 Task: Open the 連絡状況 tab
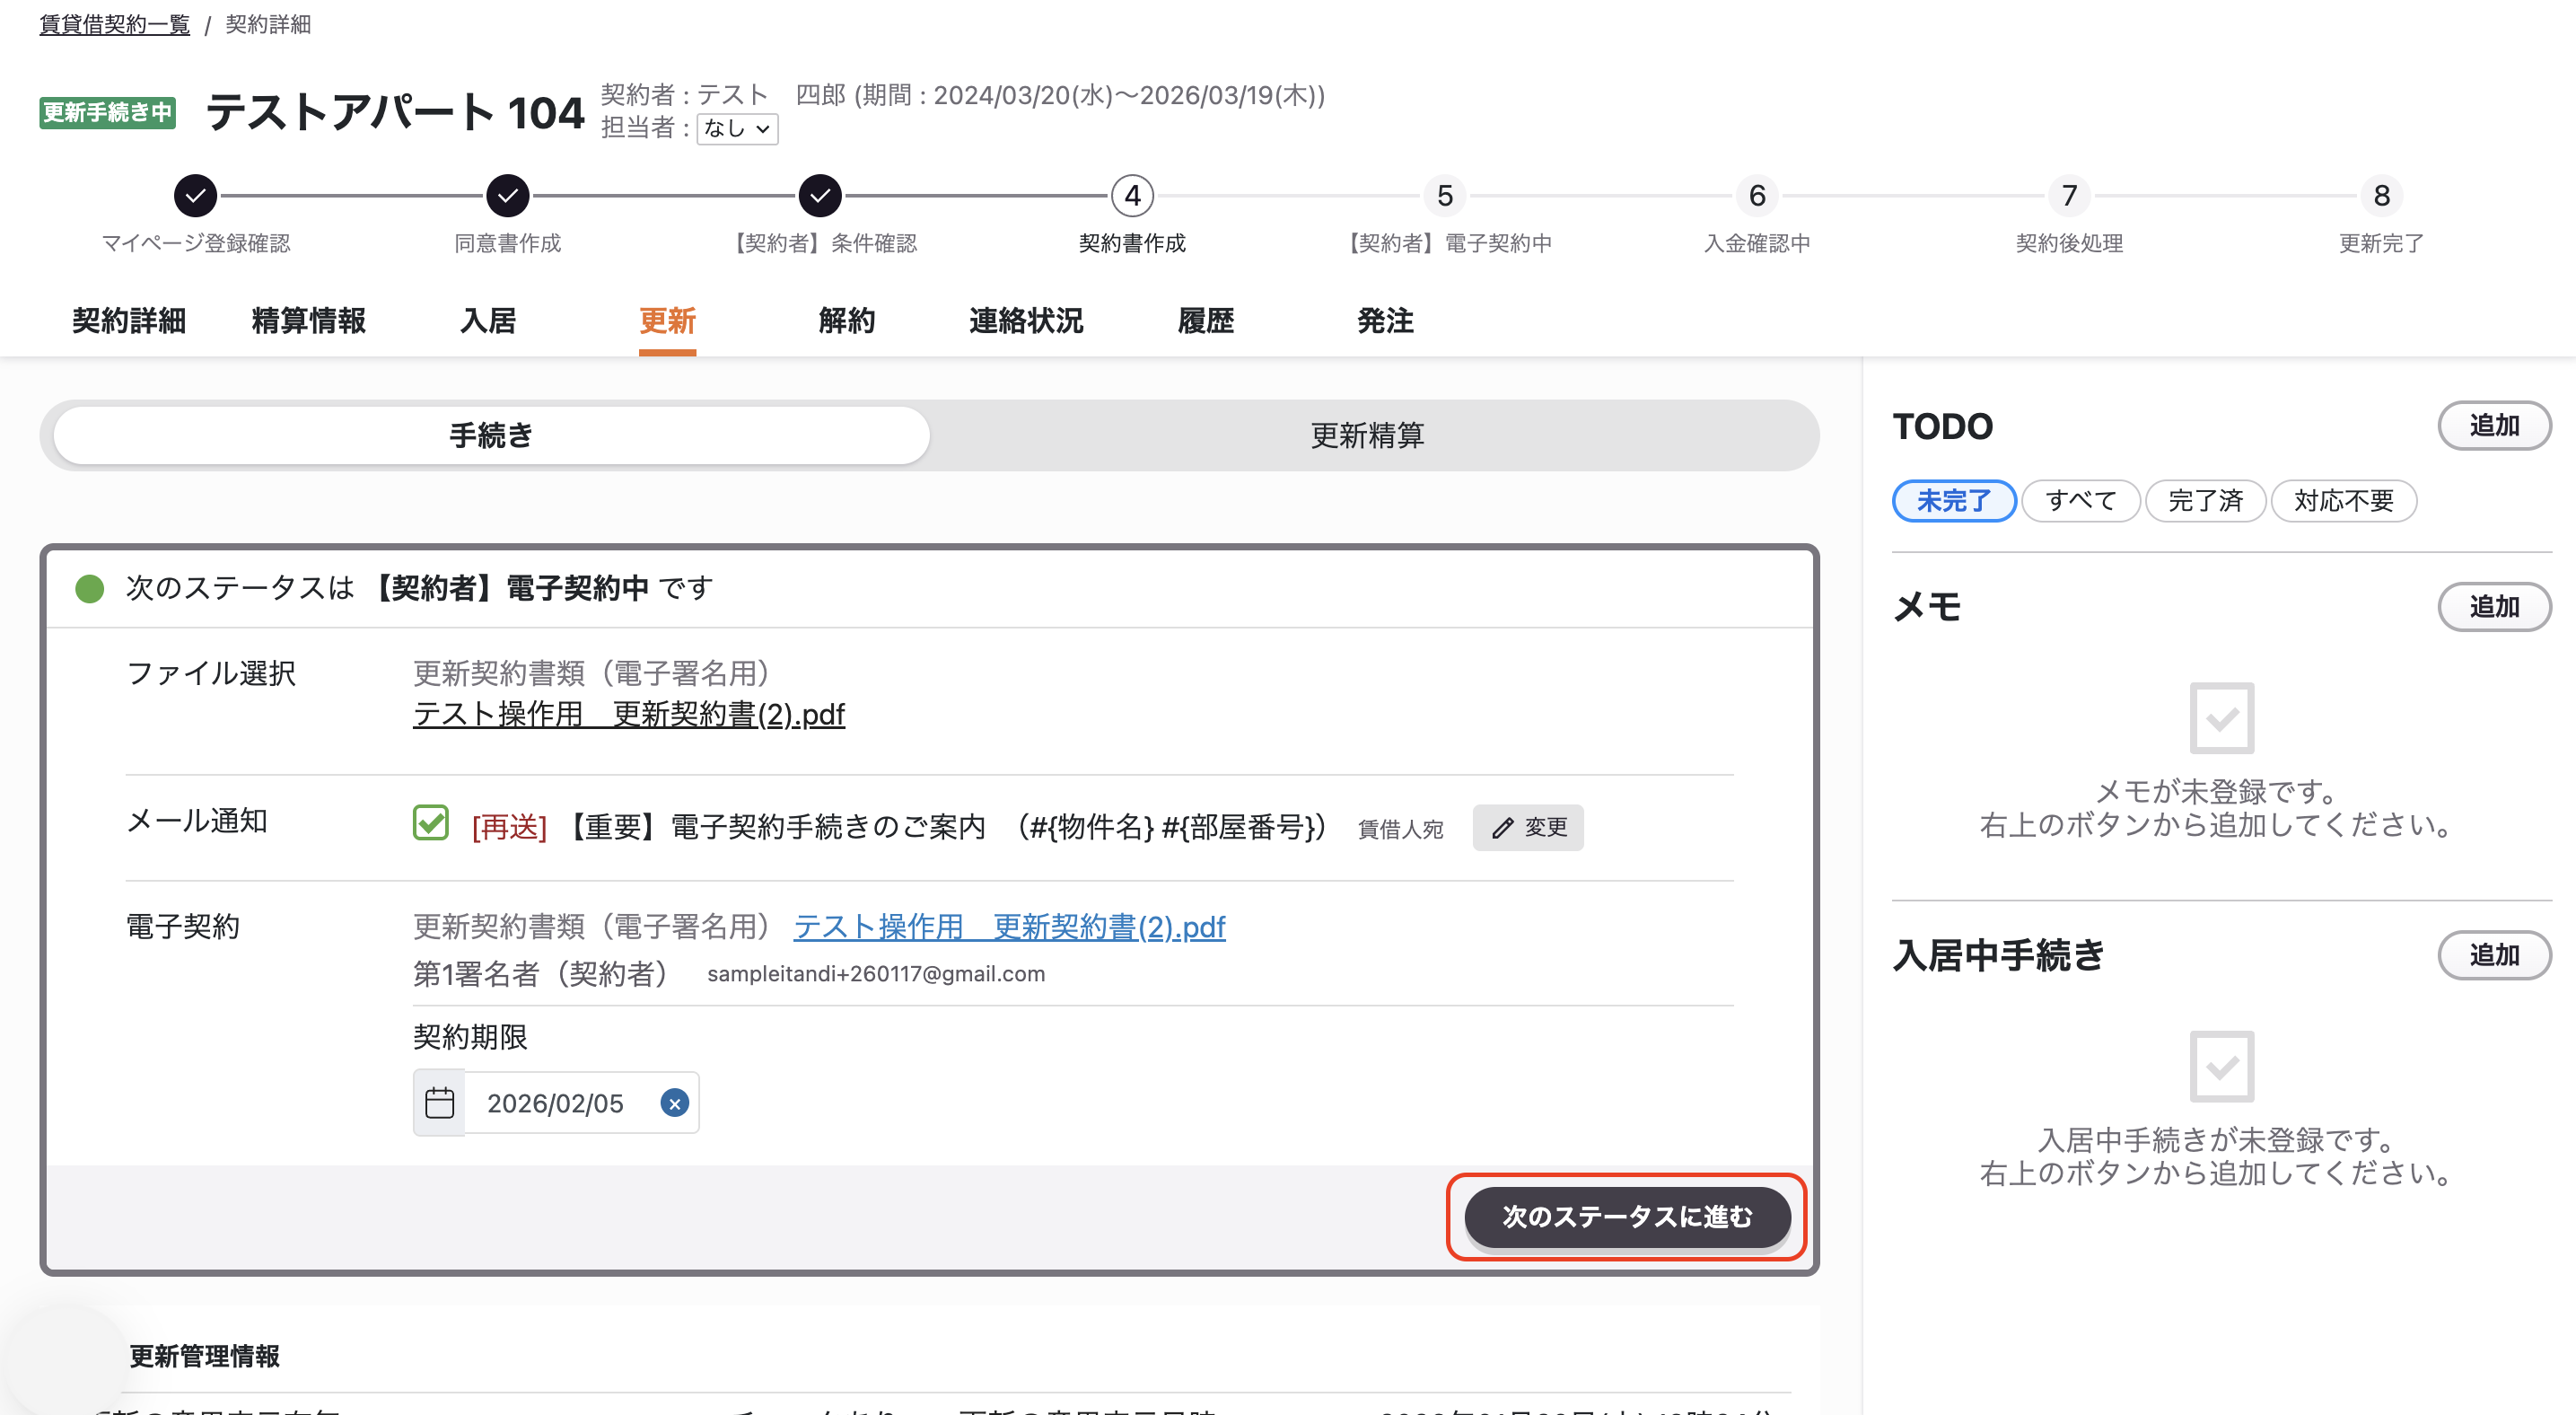point(1026,321)
